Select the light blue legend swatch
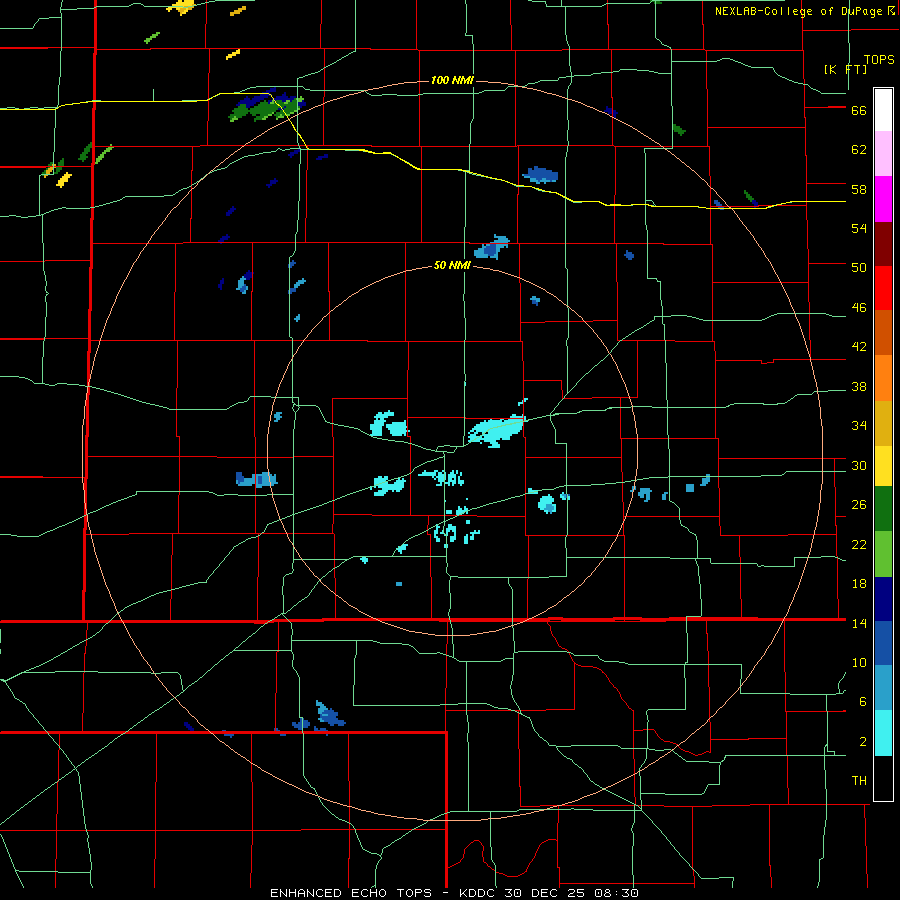The width and height of the screenshot is (900, 900). [883, 687]
